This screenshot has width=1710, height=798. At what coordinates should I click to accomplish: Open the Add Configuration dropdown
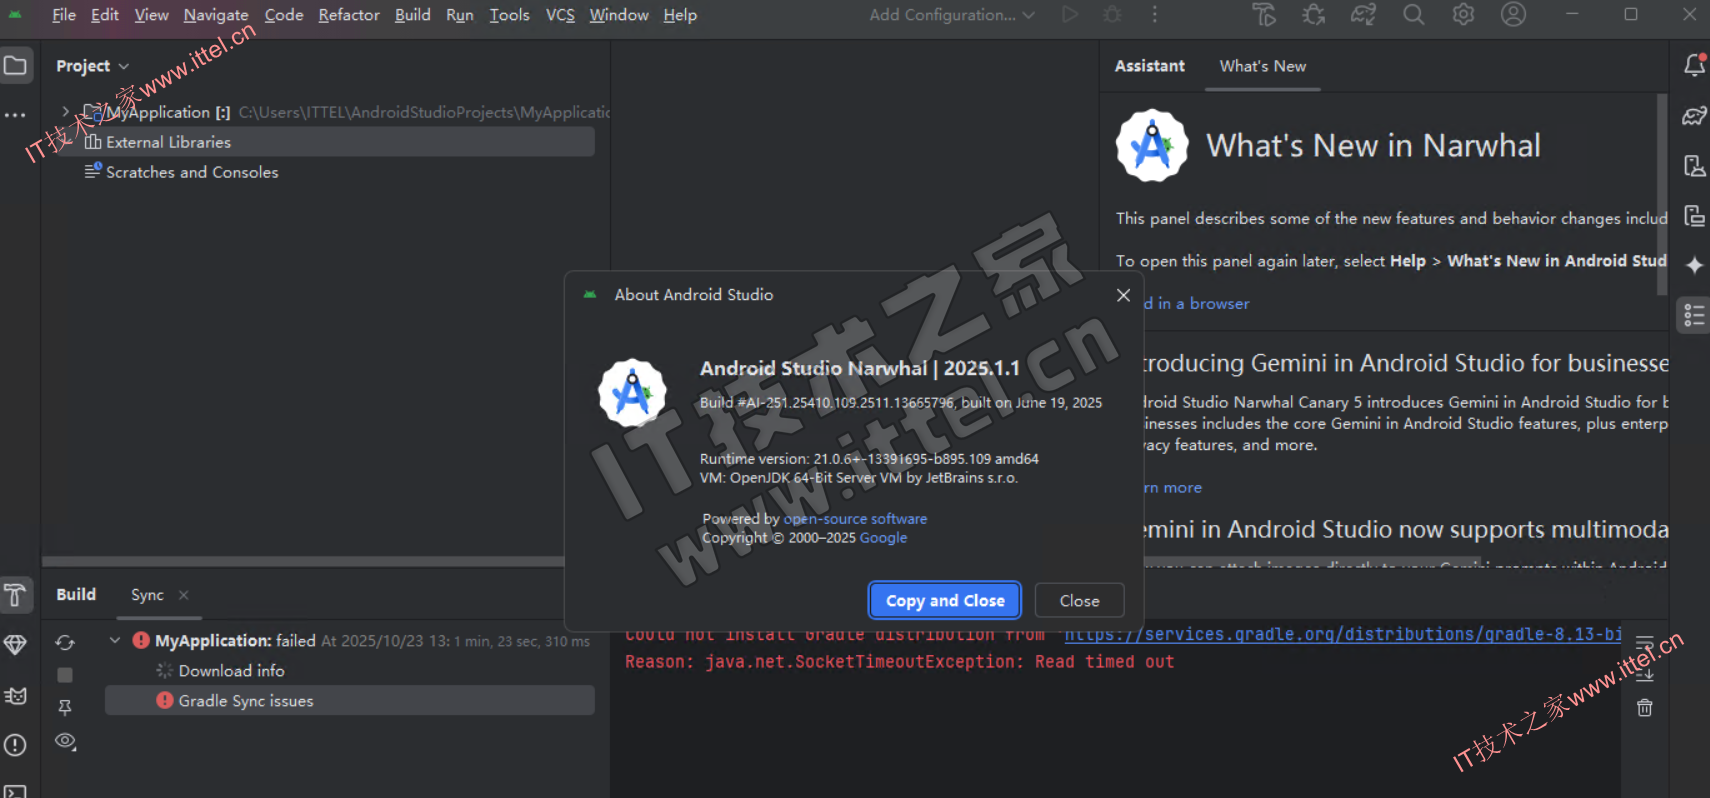[951, 15]
